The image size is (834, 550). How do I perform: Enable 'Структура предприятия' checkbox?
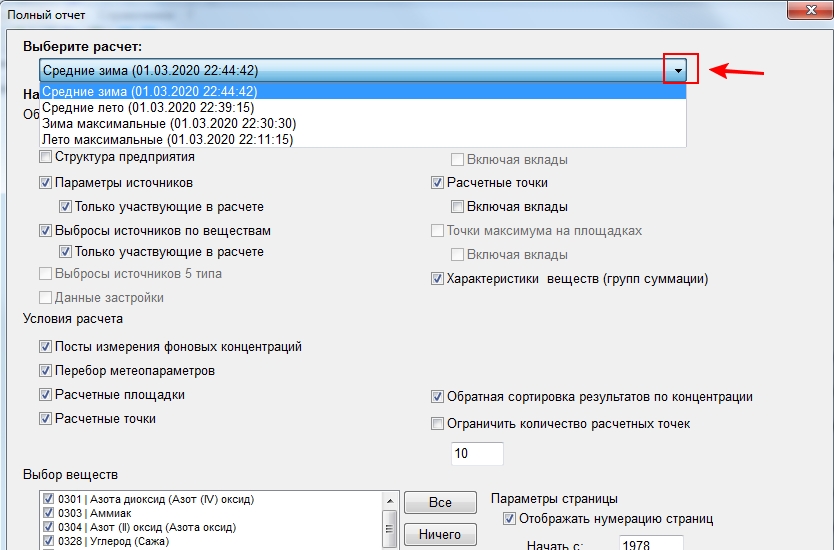point(46,157)
